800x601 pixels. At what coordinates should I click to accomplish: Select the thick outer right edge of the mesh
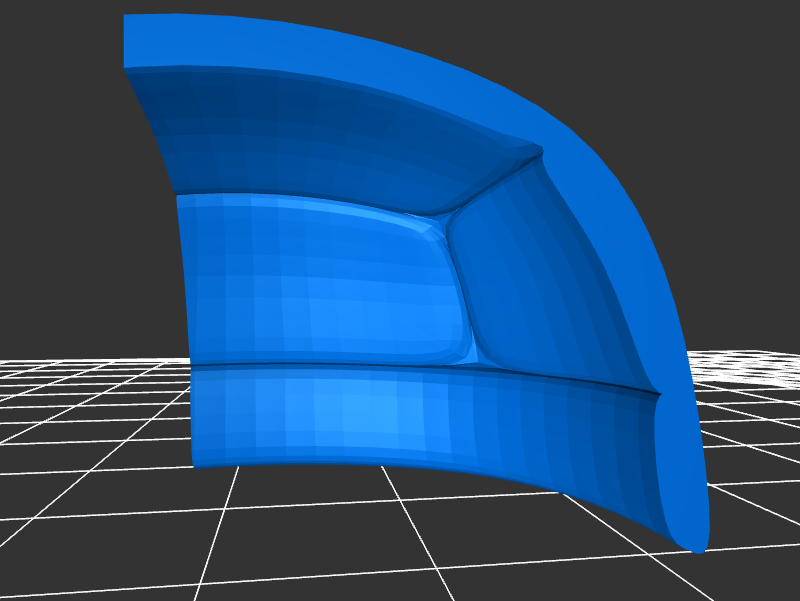coord(640,250)
